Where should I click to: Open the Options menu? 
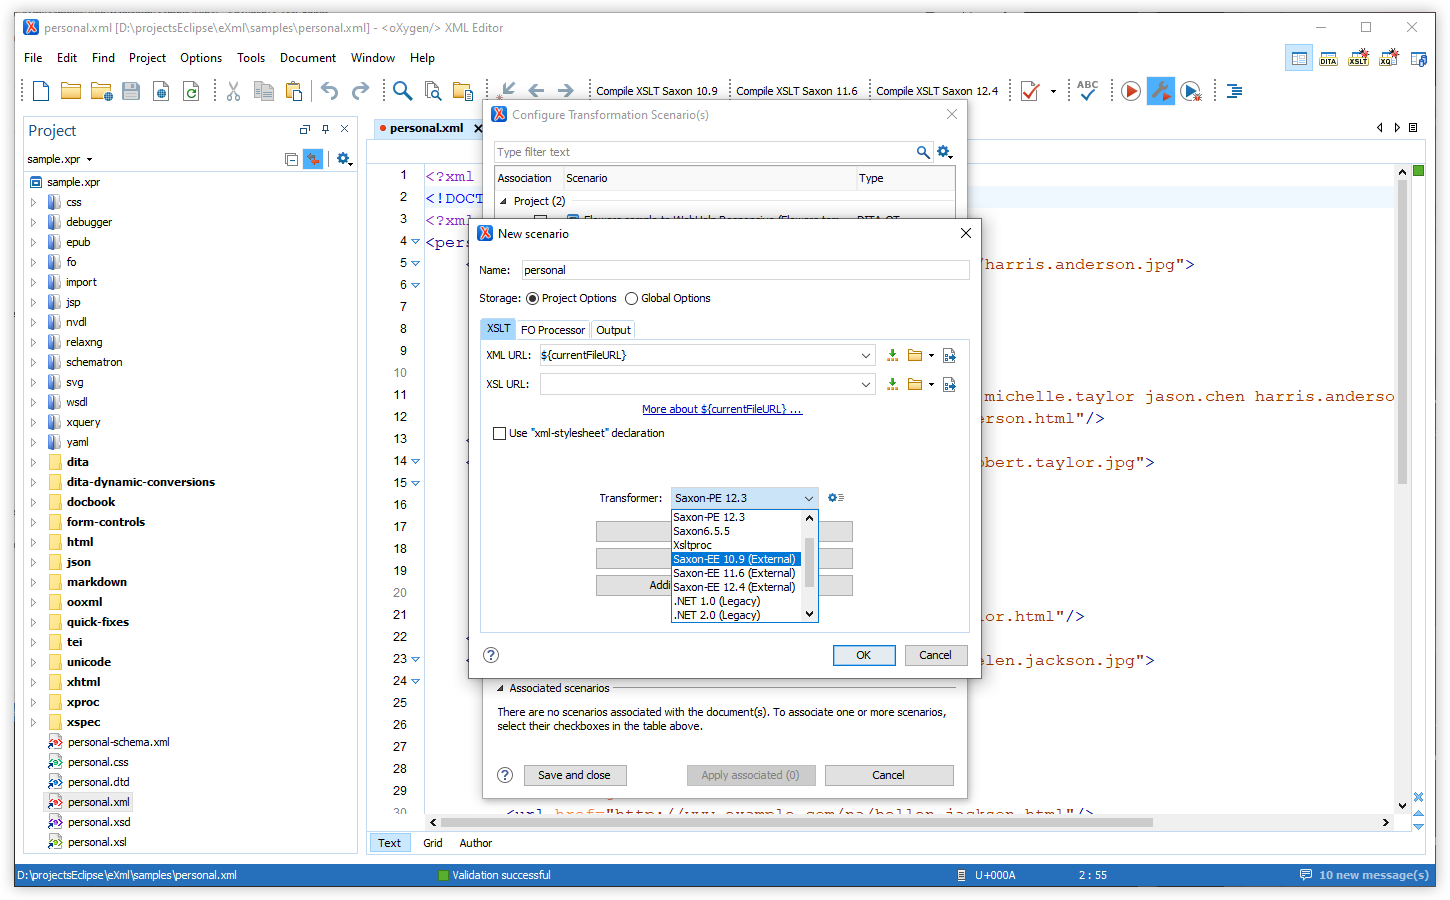pyautogui.click(x=201, y=58)
